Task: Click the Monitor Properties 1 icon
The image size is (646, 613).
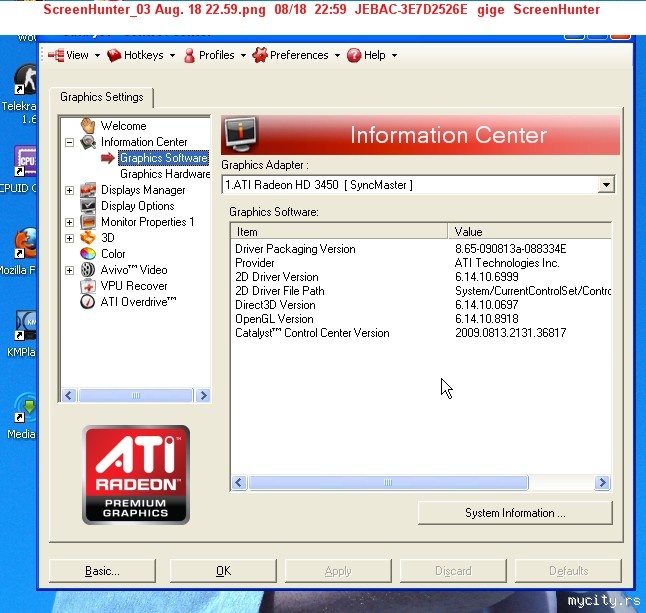Action: (x=88, y=222)
